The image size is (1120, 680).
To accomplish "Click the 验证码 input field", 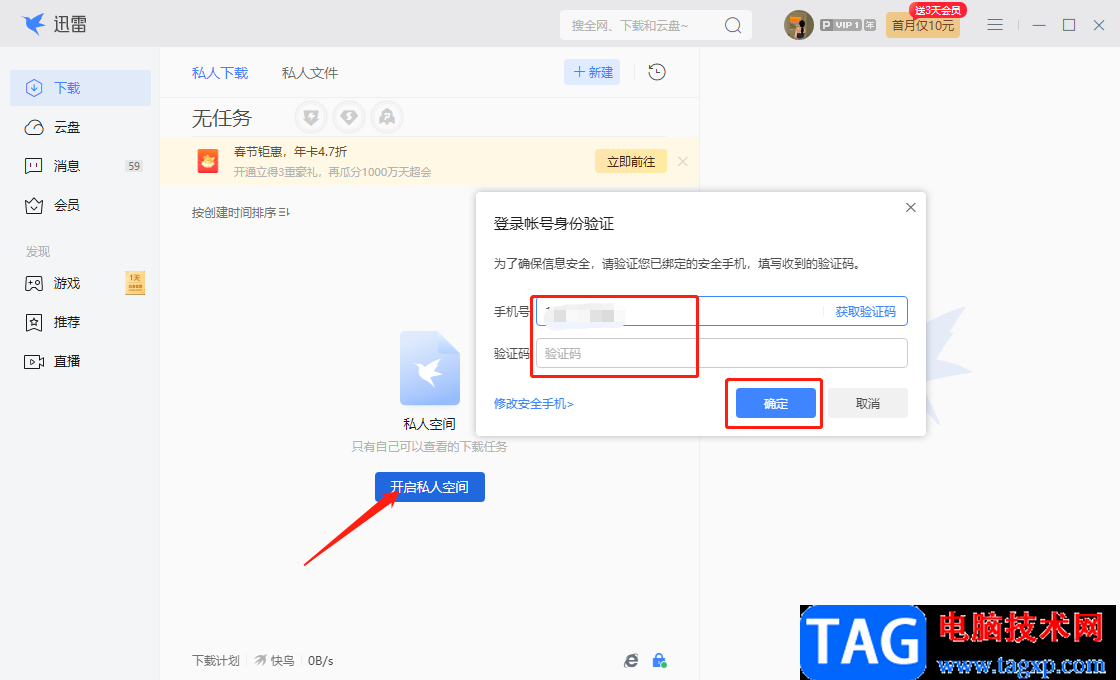I will [722, 353].
